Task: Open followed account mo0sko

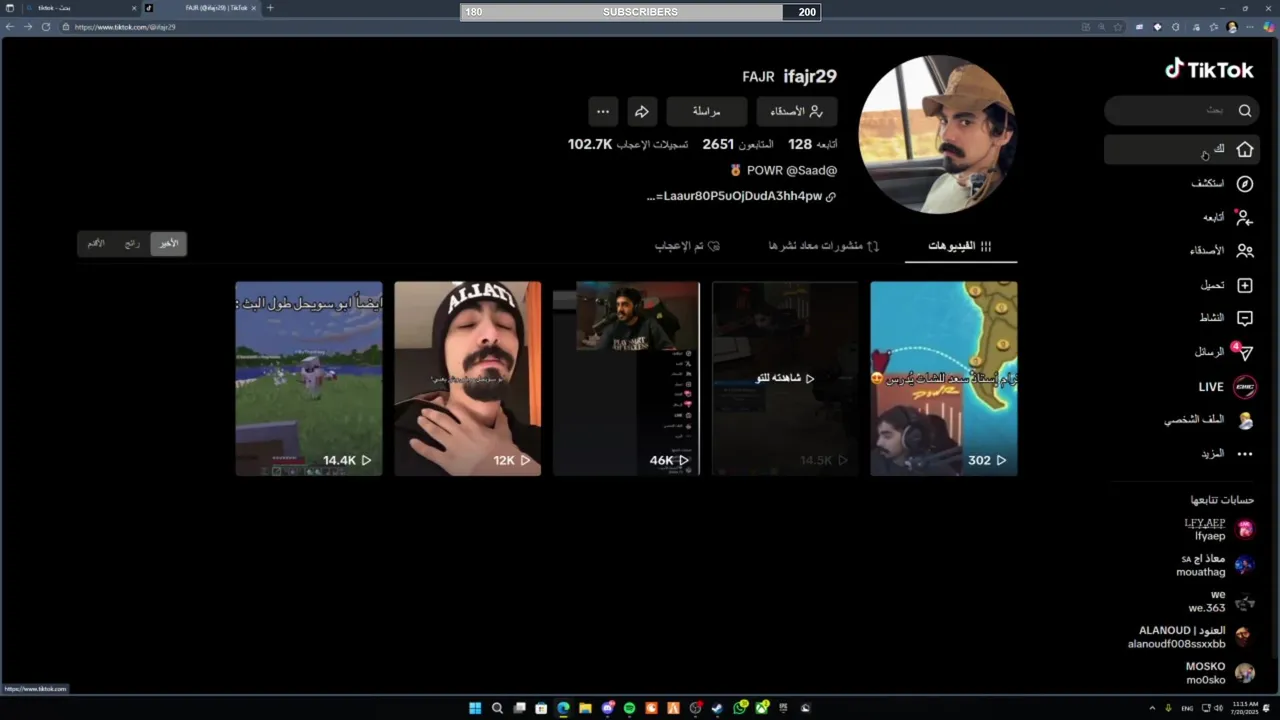Action: coord(1219,673)
